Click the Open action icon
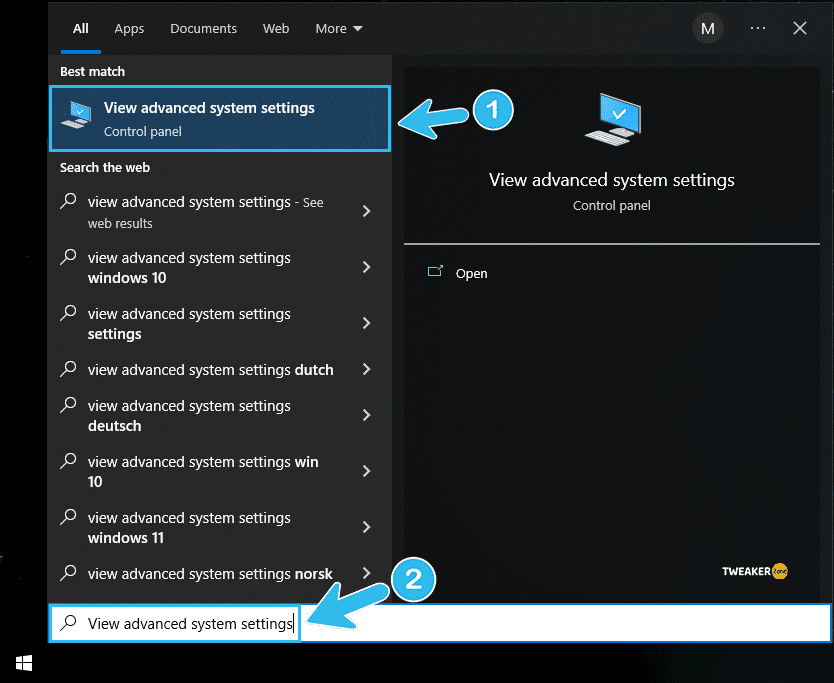The width and height of the screenshot is (834, 683). pyautogui.click(x=435, y=272)
